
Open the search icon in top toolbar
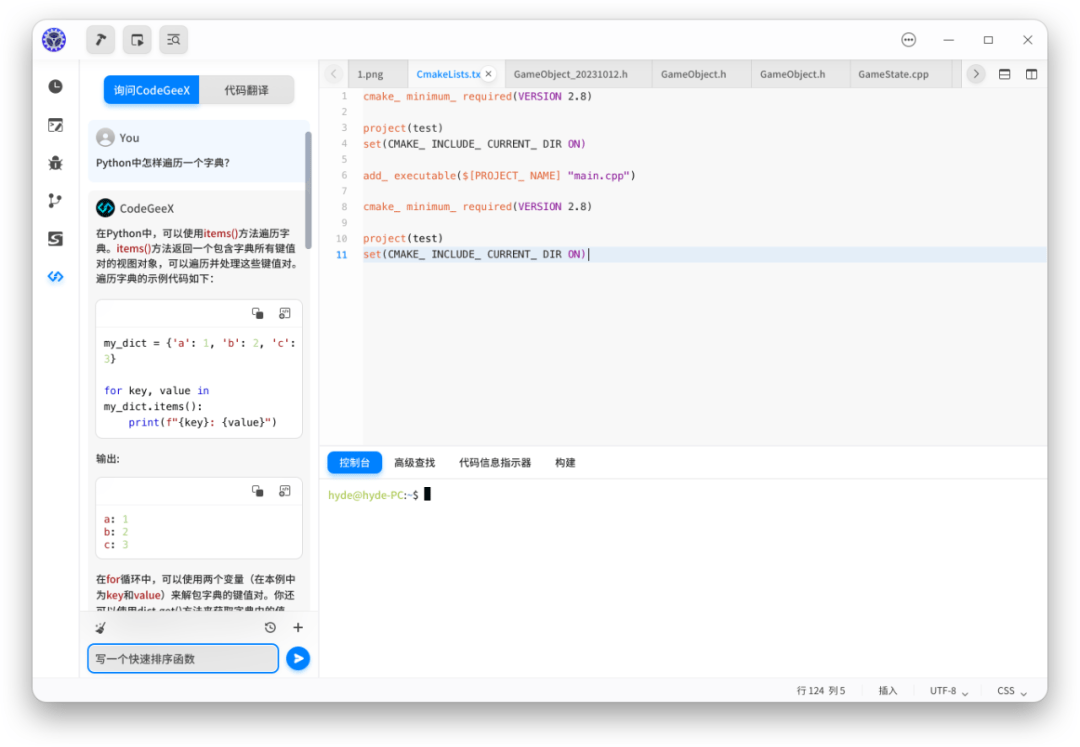[173, 40]
